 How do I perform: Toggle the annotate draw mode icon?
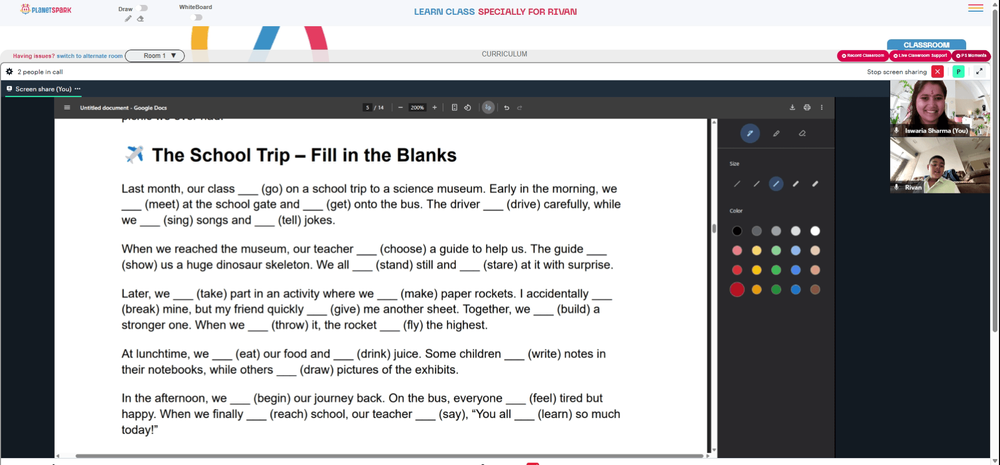(488, 108)
